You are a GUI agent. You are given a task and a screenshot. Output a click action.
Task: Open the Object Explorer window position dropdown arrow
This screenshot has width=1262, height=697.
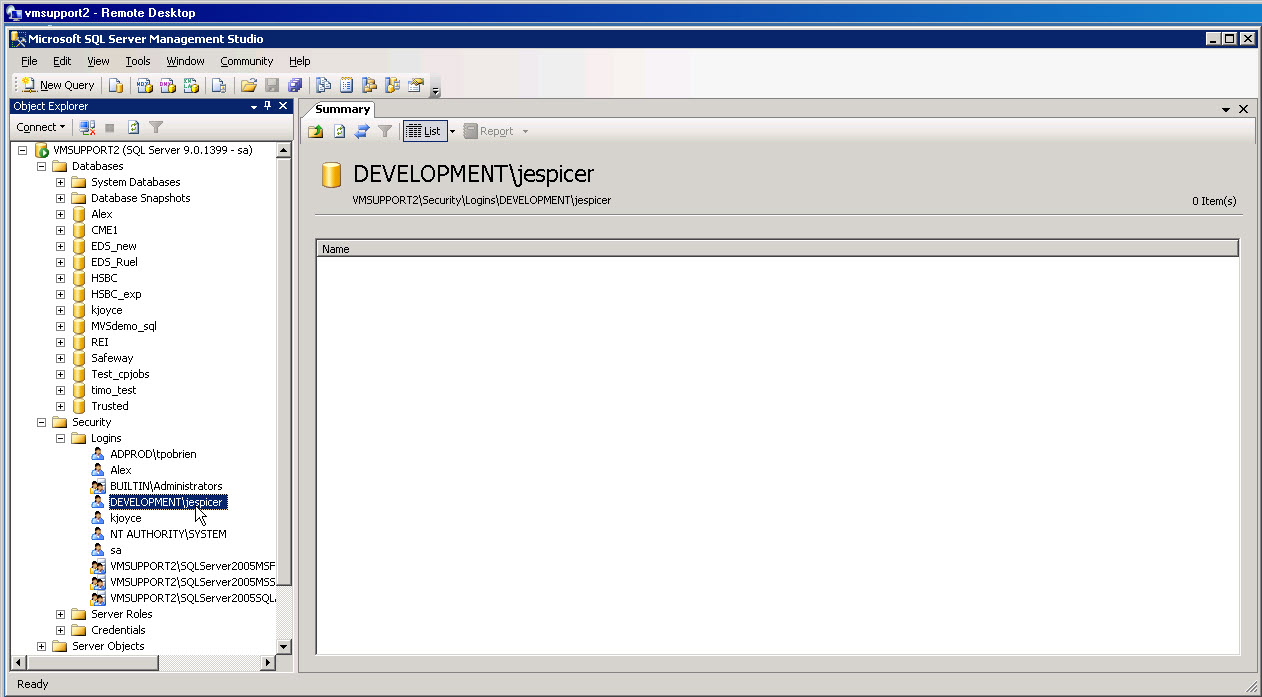254,106
